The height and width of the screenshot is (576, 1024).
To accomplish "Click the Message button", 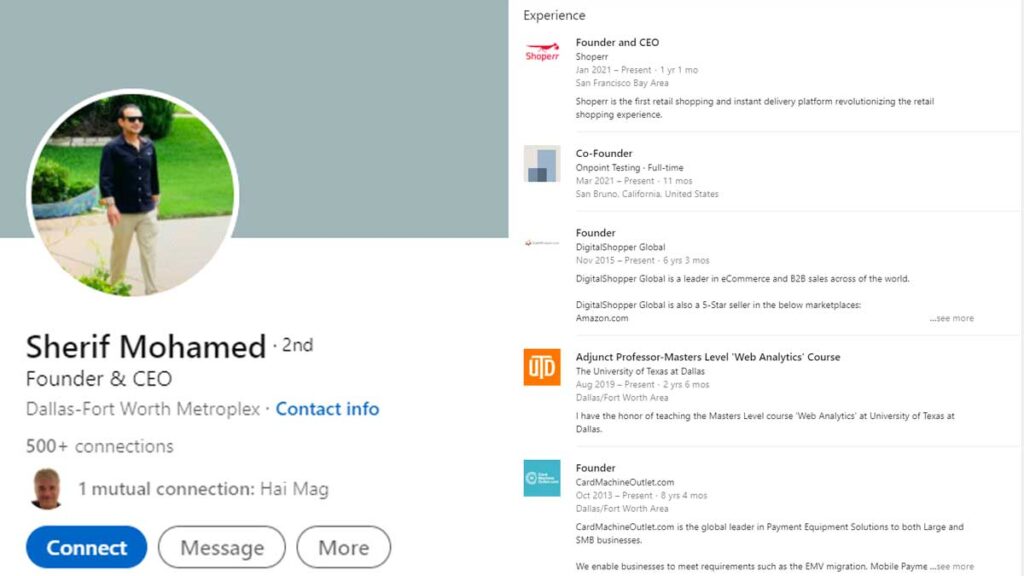I will pyautogui.click(x=222, y=547).
